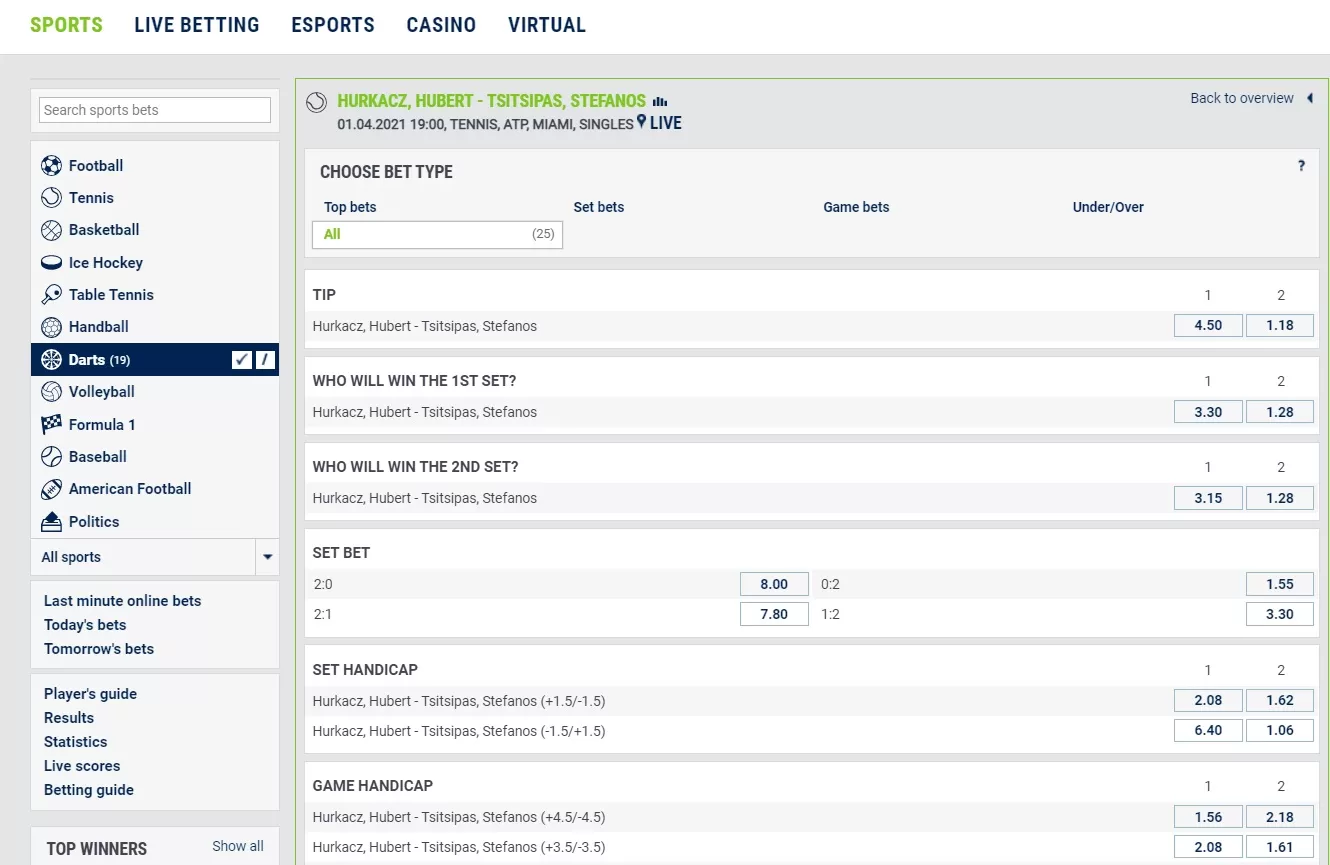Click the Formula 1 flag icon
1330x865 pixels.
pyautogui.click(x=51, y=425)
